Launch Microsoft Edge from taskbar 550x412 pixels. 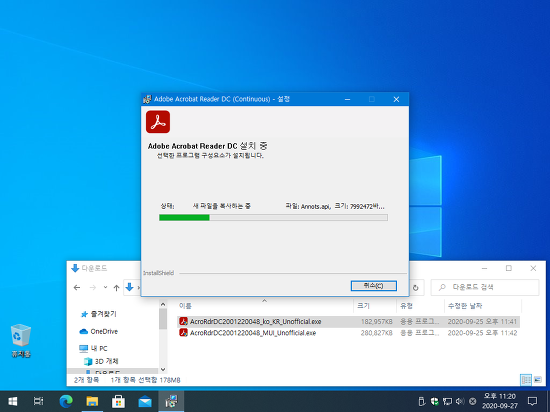[x=66, y=401]
